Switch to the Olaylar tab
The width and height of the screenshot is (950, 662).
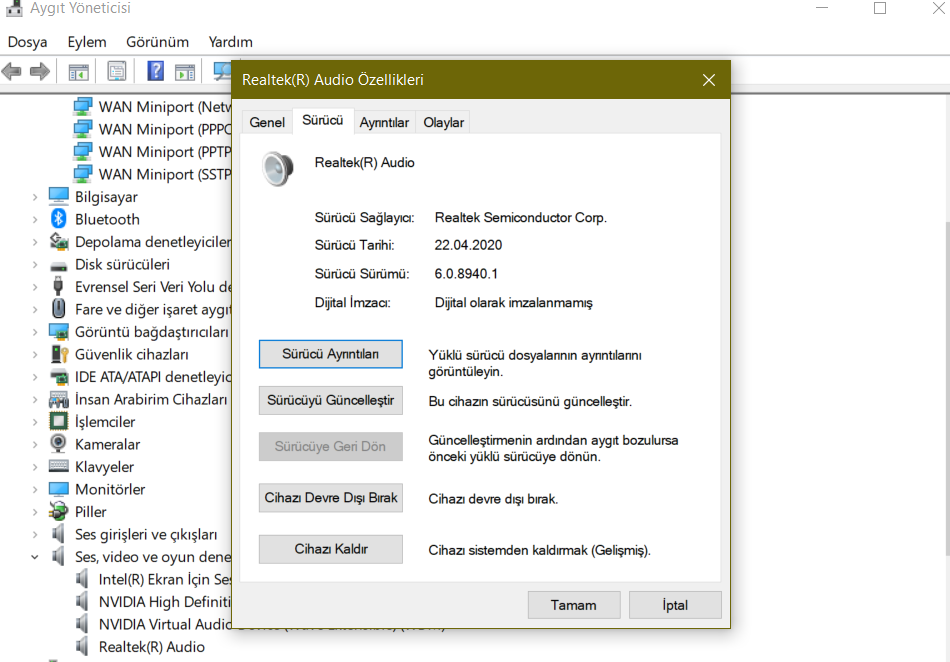[443, 122]
